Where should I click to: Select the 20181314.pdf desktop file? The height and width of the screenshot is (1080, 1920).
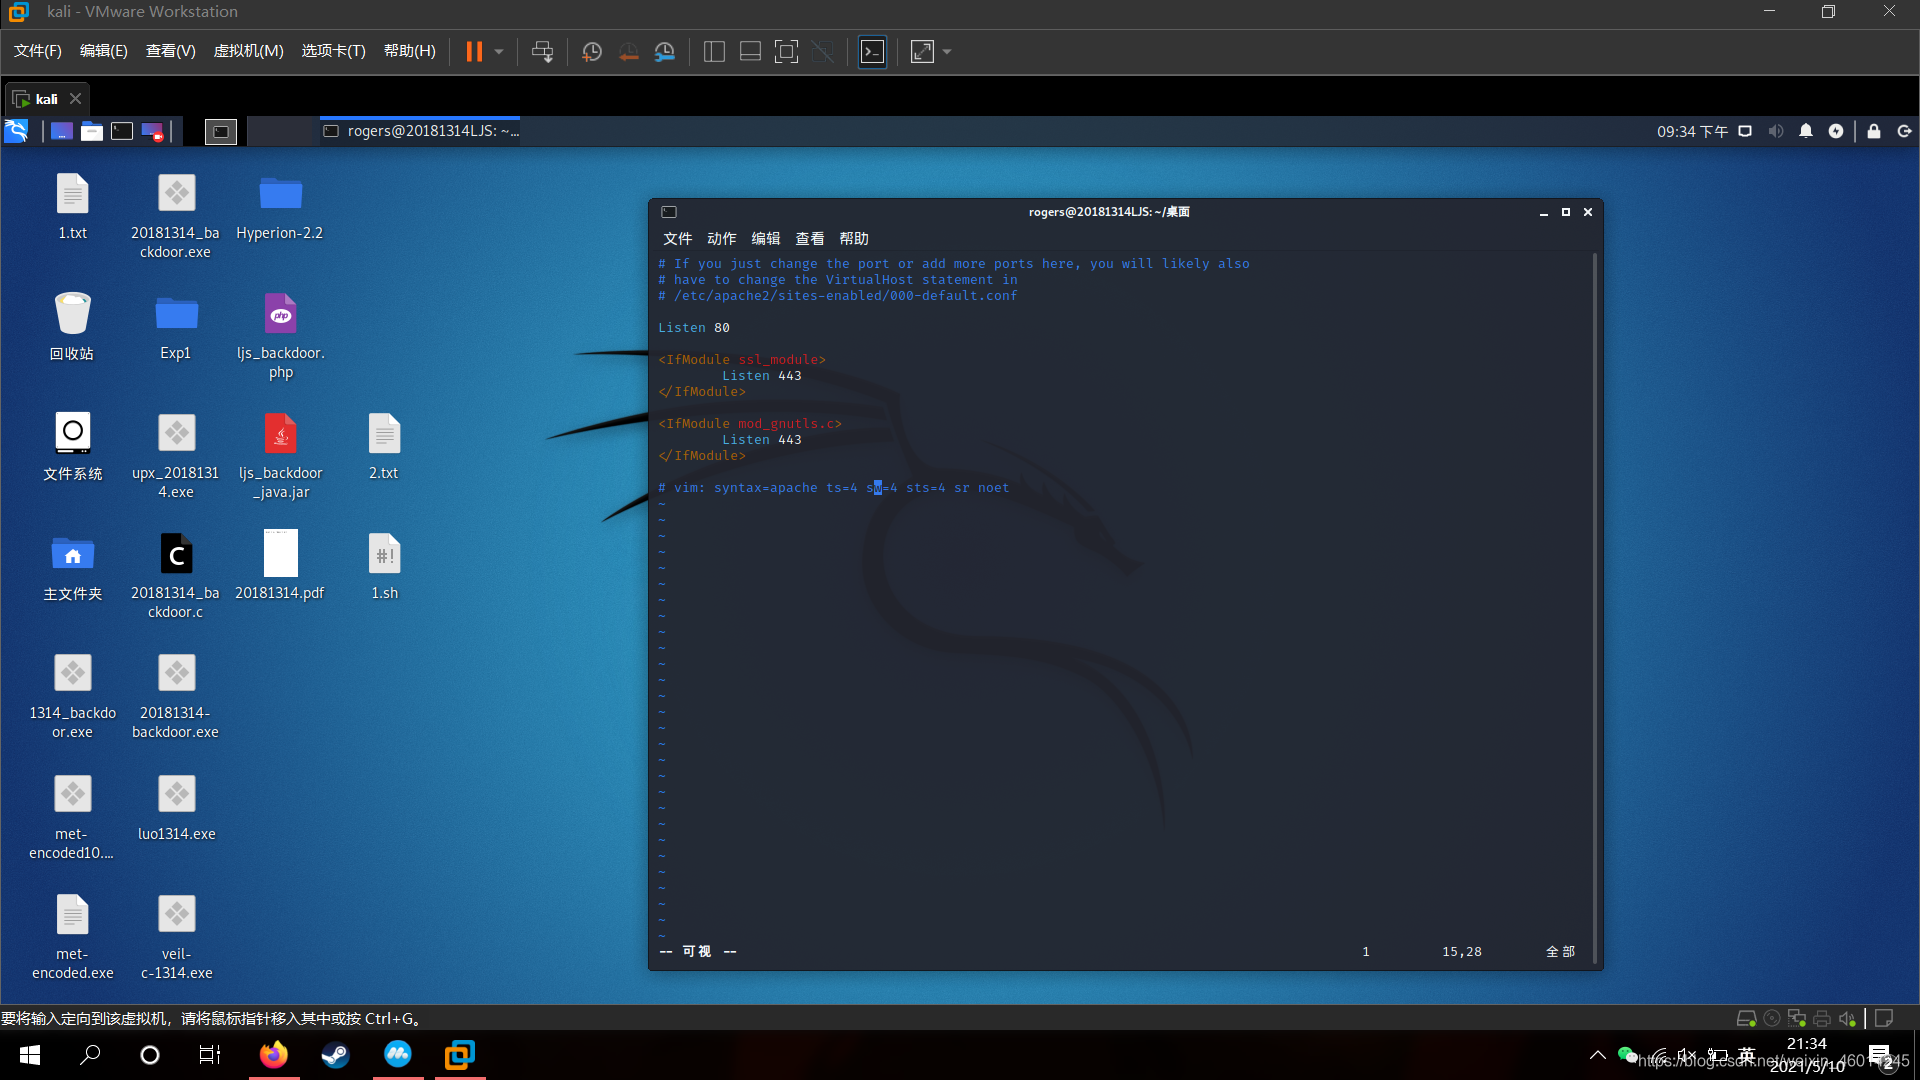pyautogui.click(x=280, y=567)
